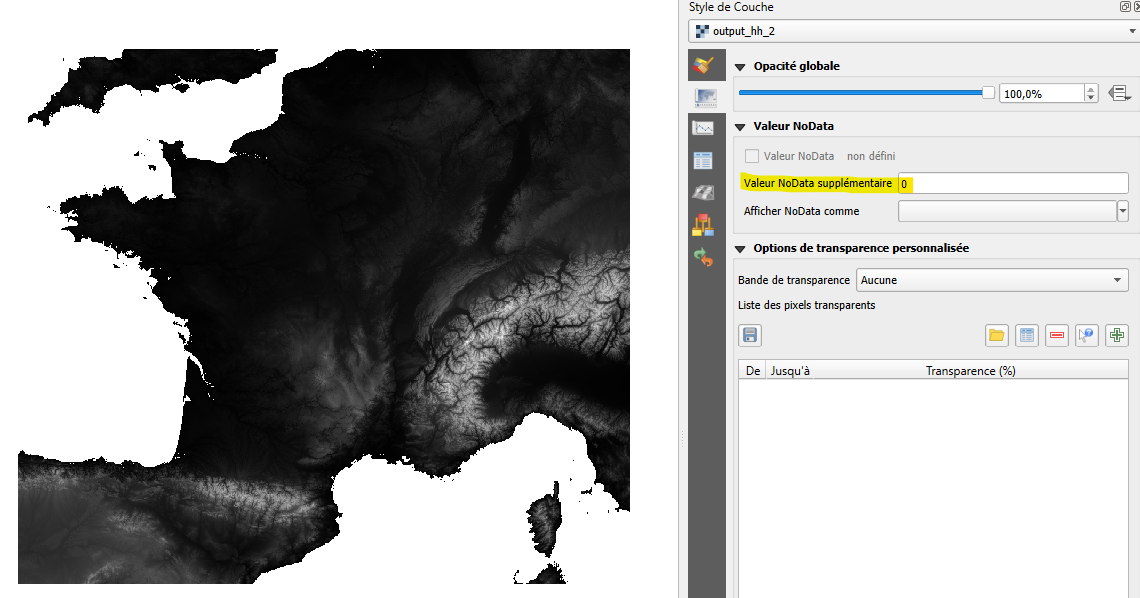The height and width of the screenshot is (598, 1140).
Task: Add values from display with pointer tool
Action: [x=1087, y=336]
